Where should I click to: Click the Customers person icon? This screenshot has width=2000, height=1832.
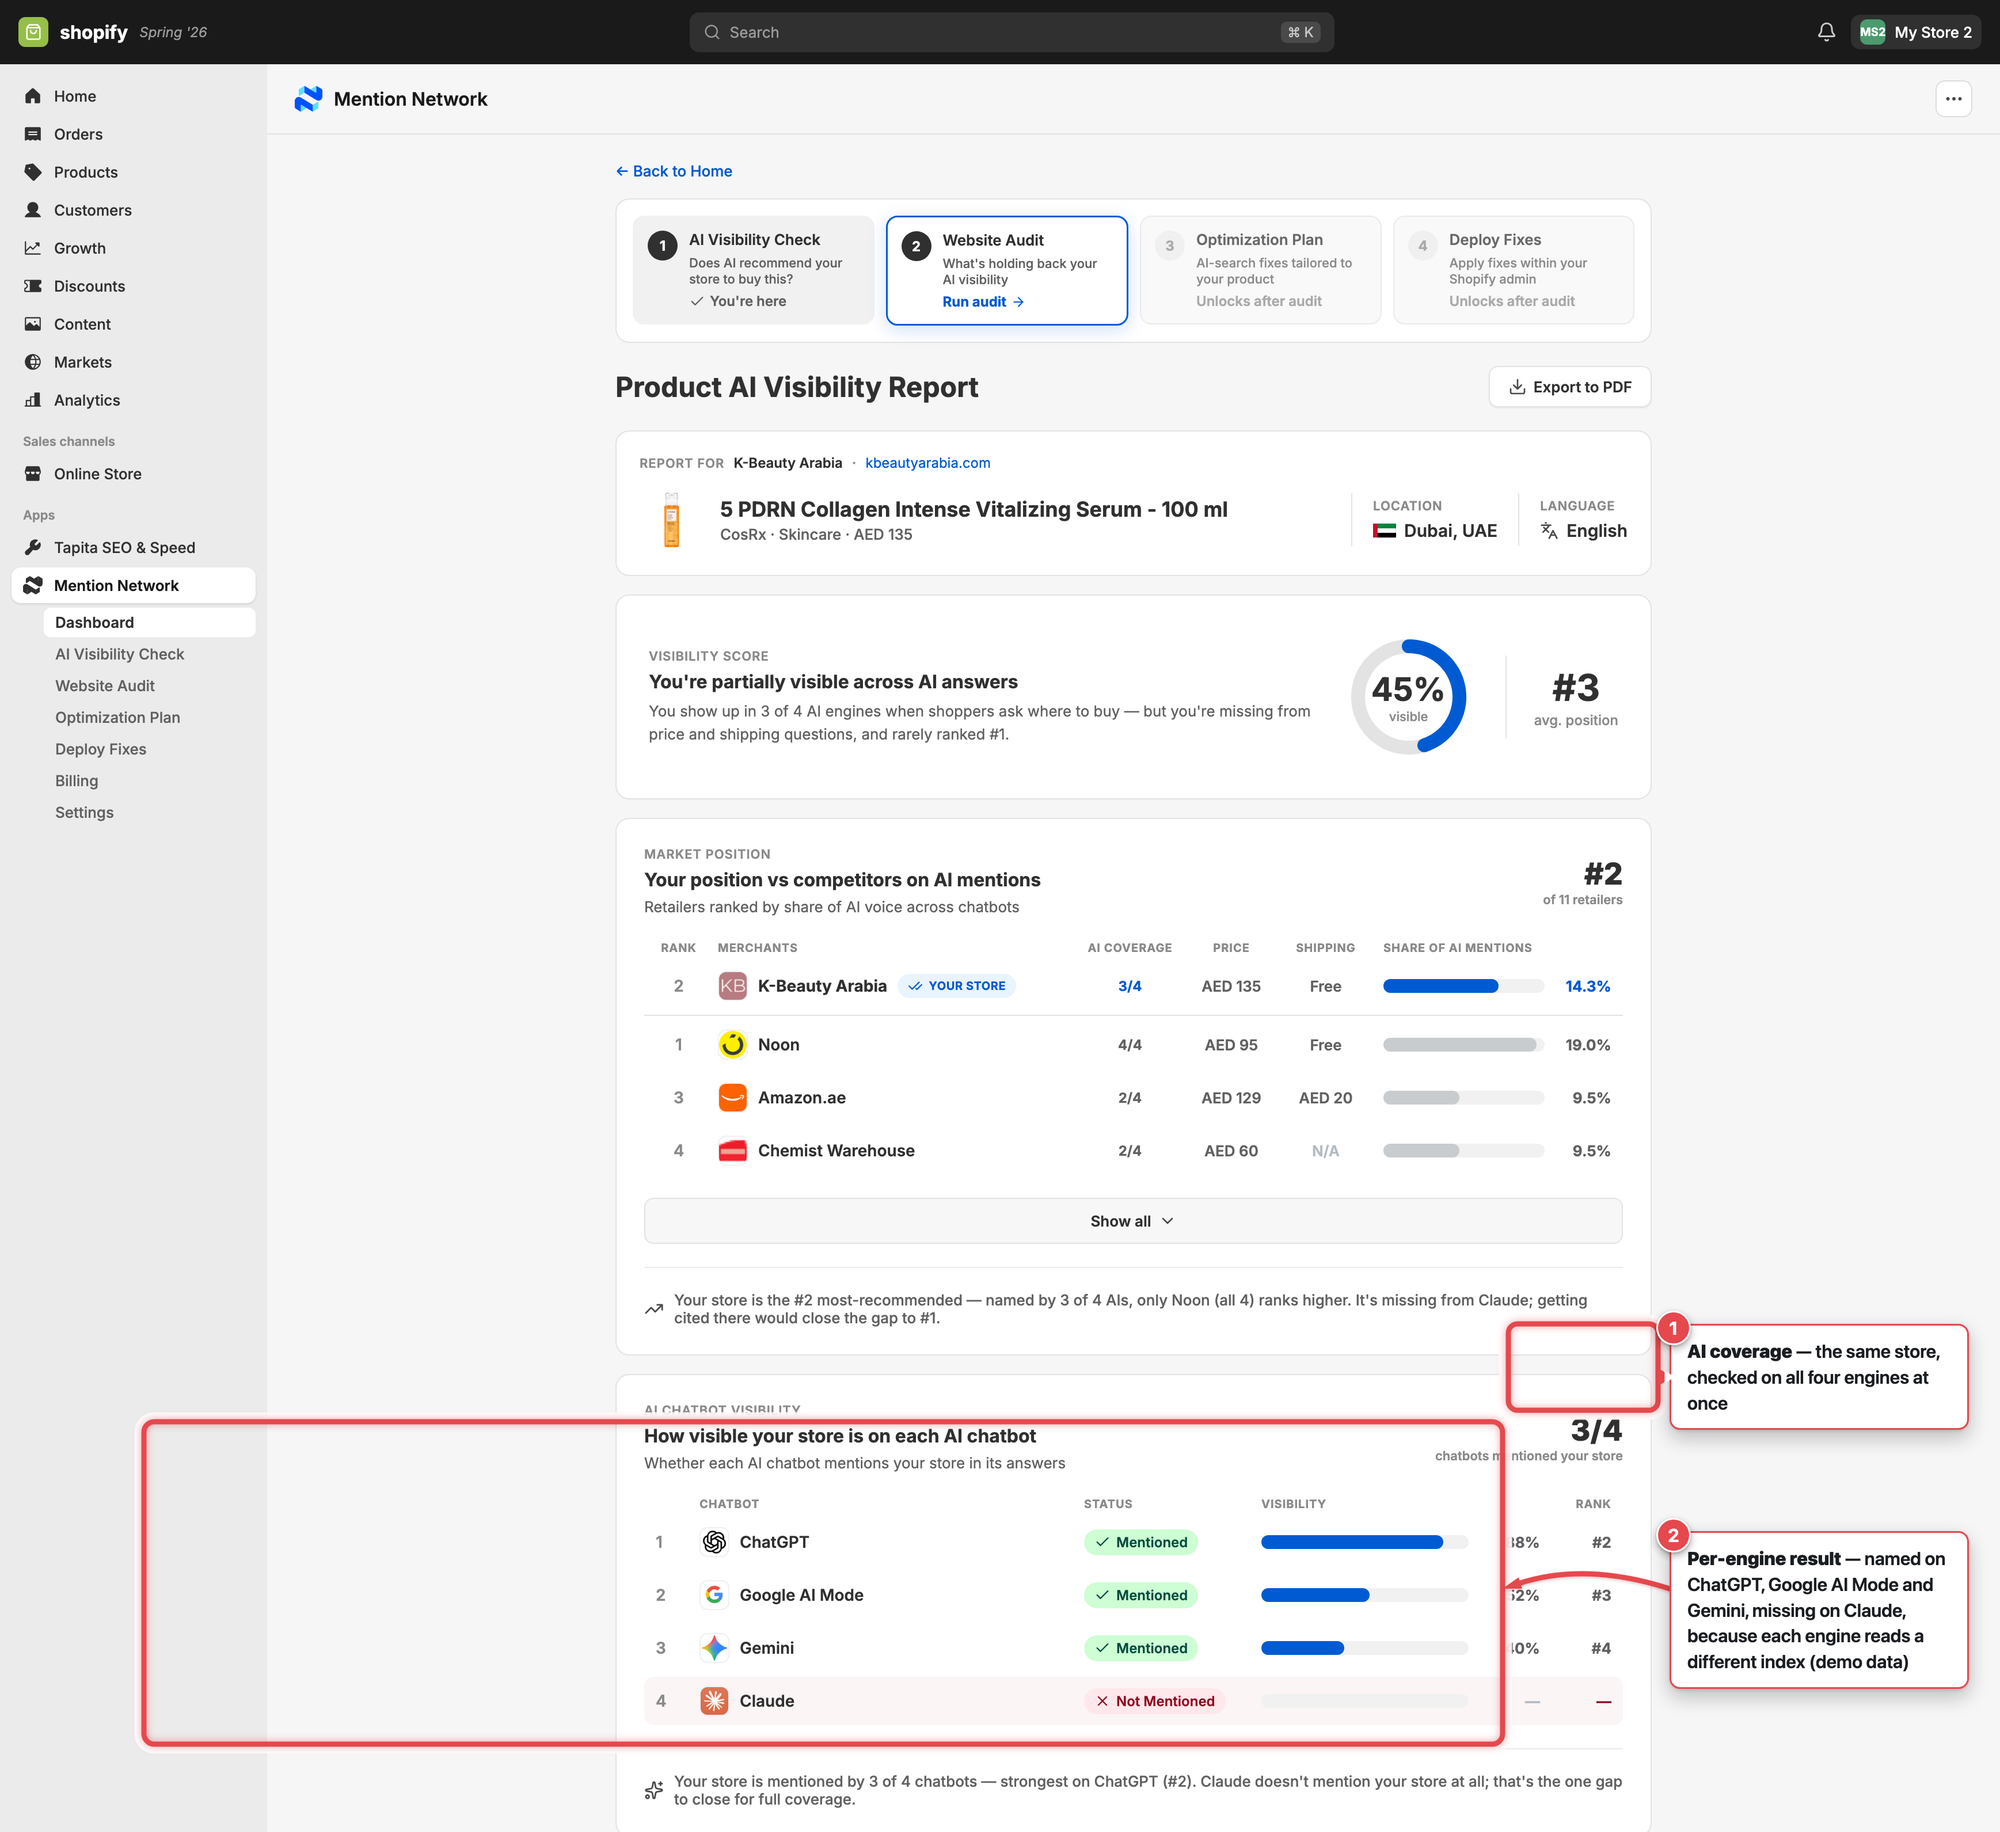33,210
